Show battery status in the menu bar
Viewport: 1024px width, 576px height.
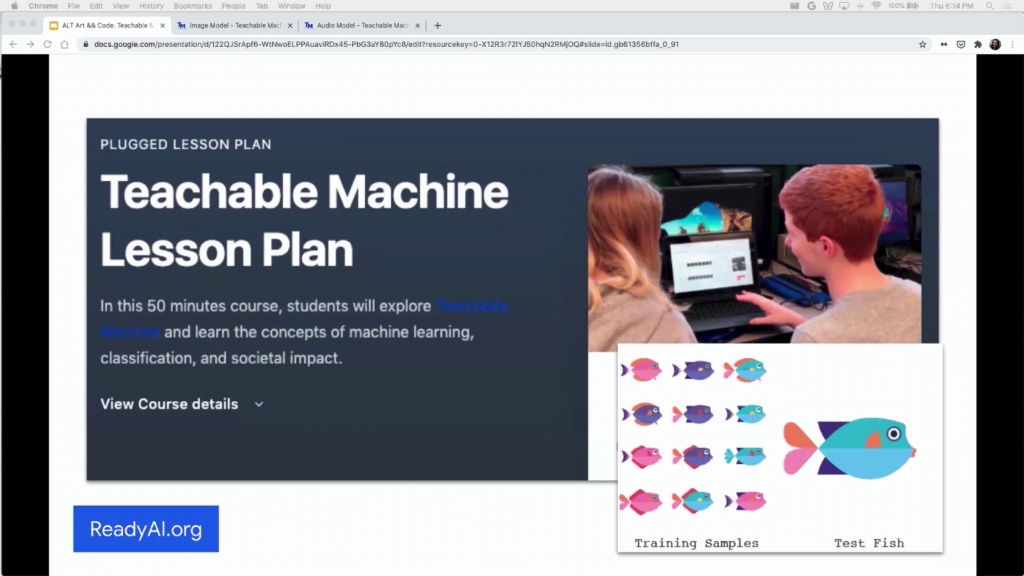(x=903, y=6)
